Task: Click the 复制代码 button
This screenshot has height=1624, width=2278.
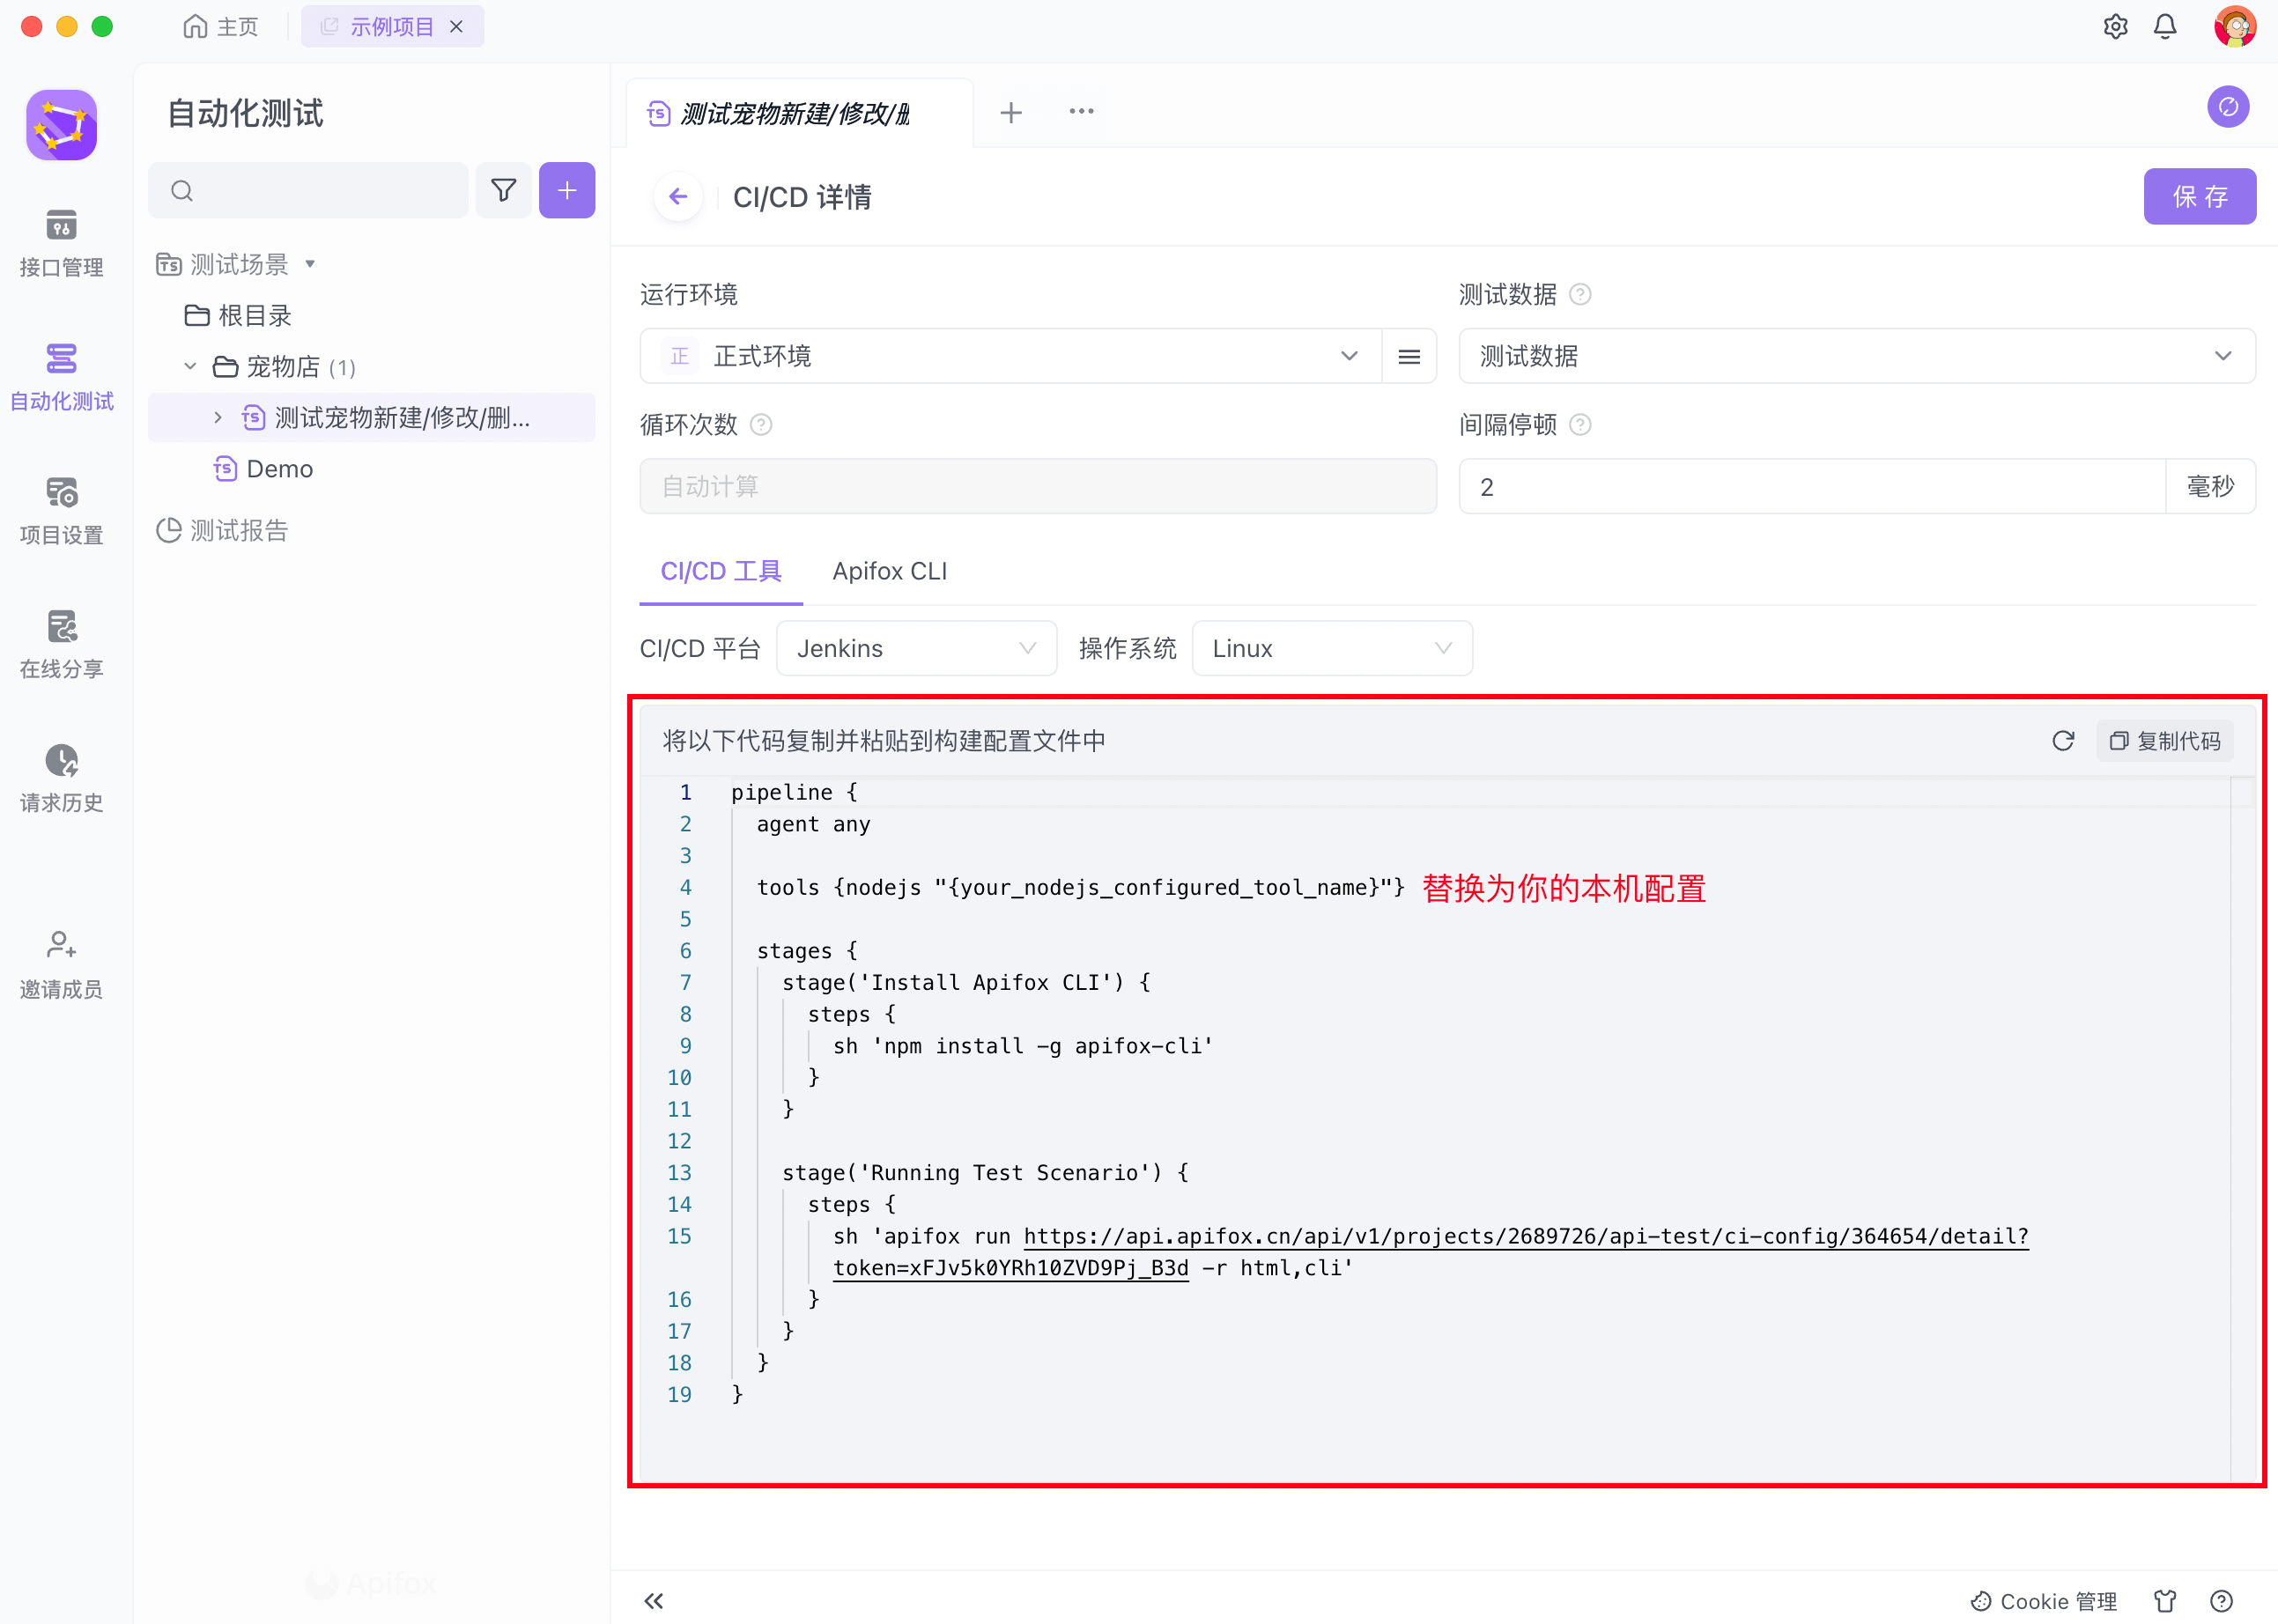Action: tap(2164, 741)
